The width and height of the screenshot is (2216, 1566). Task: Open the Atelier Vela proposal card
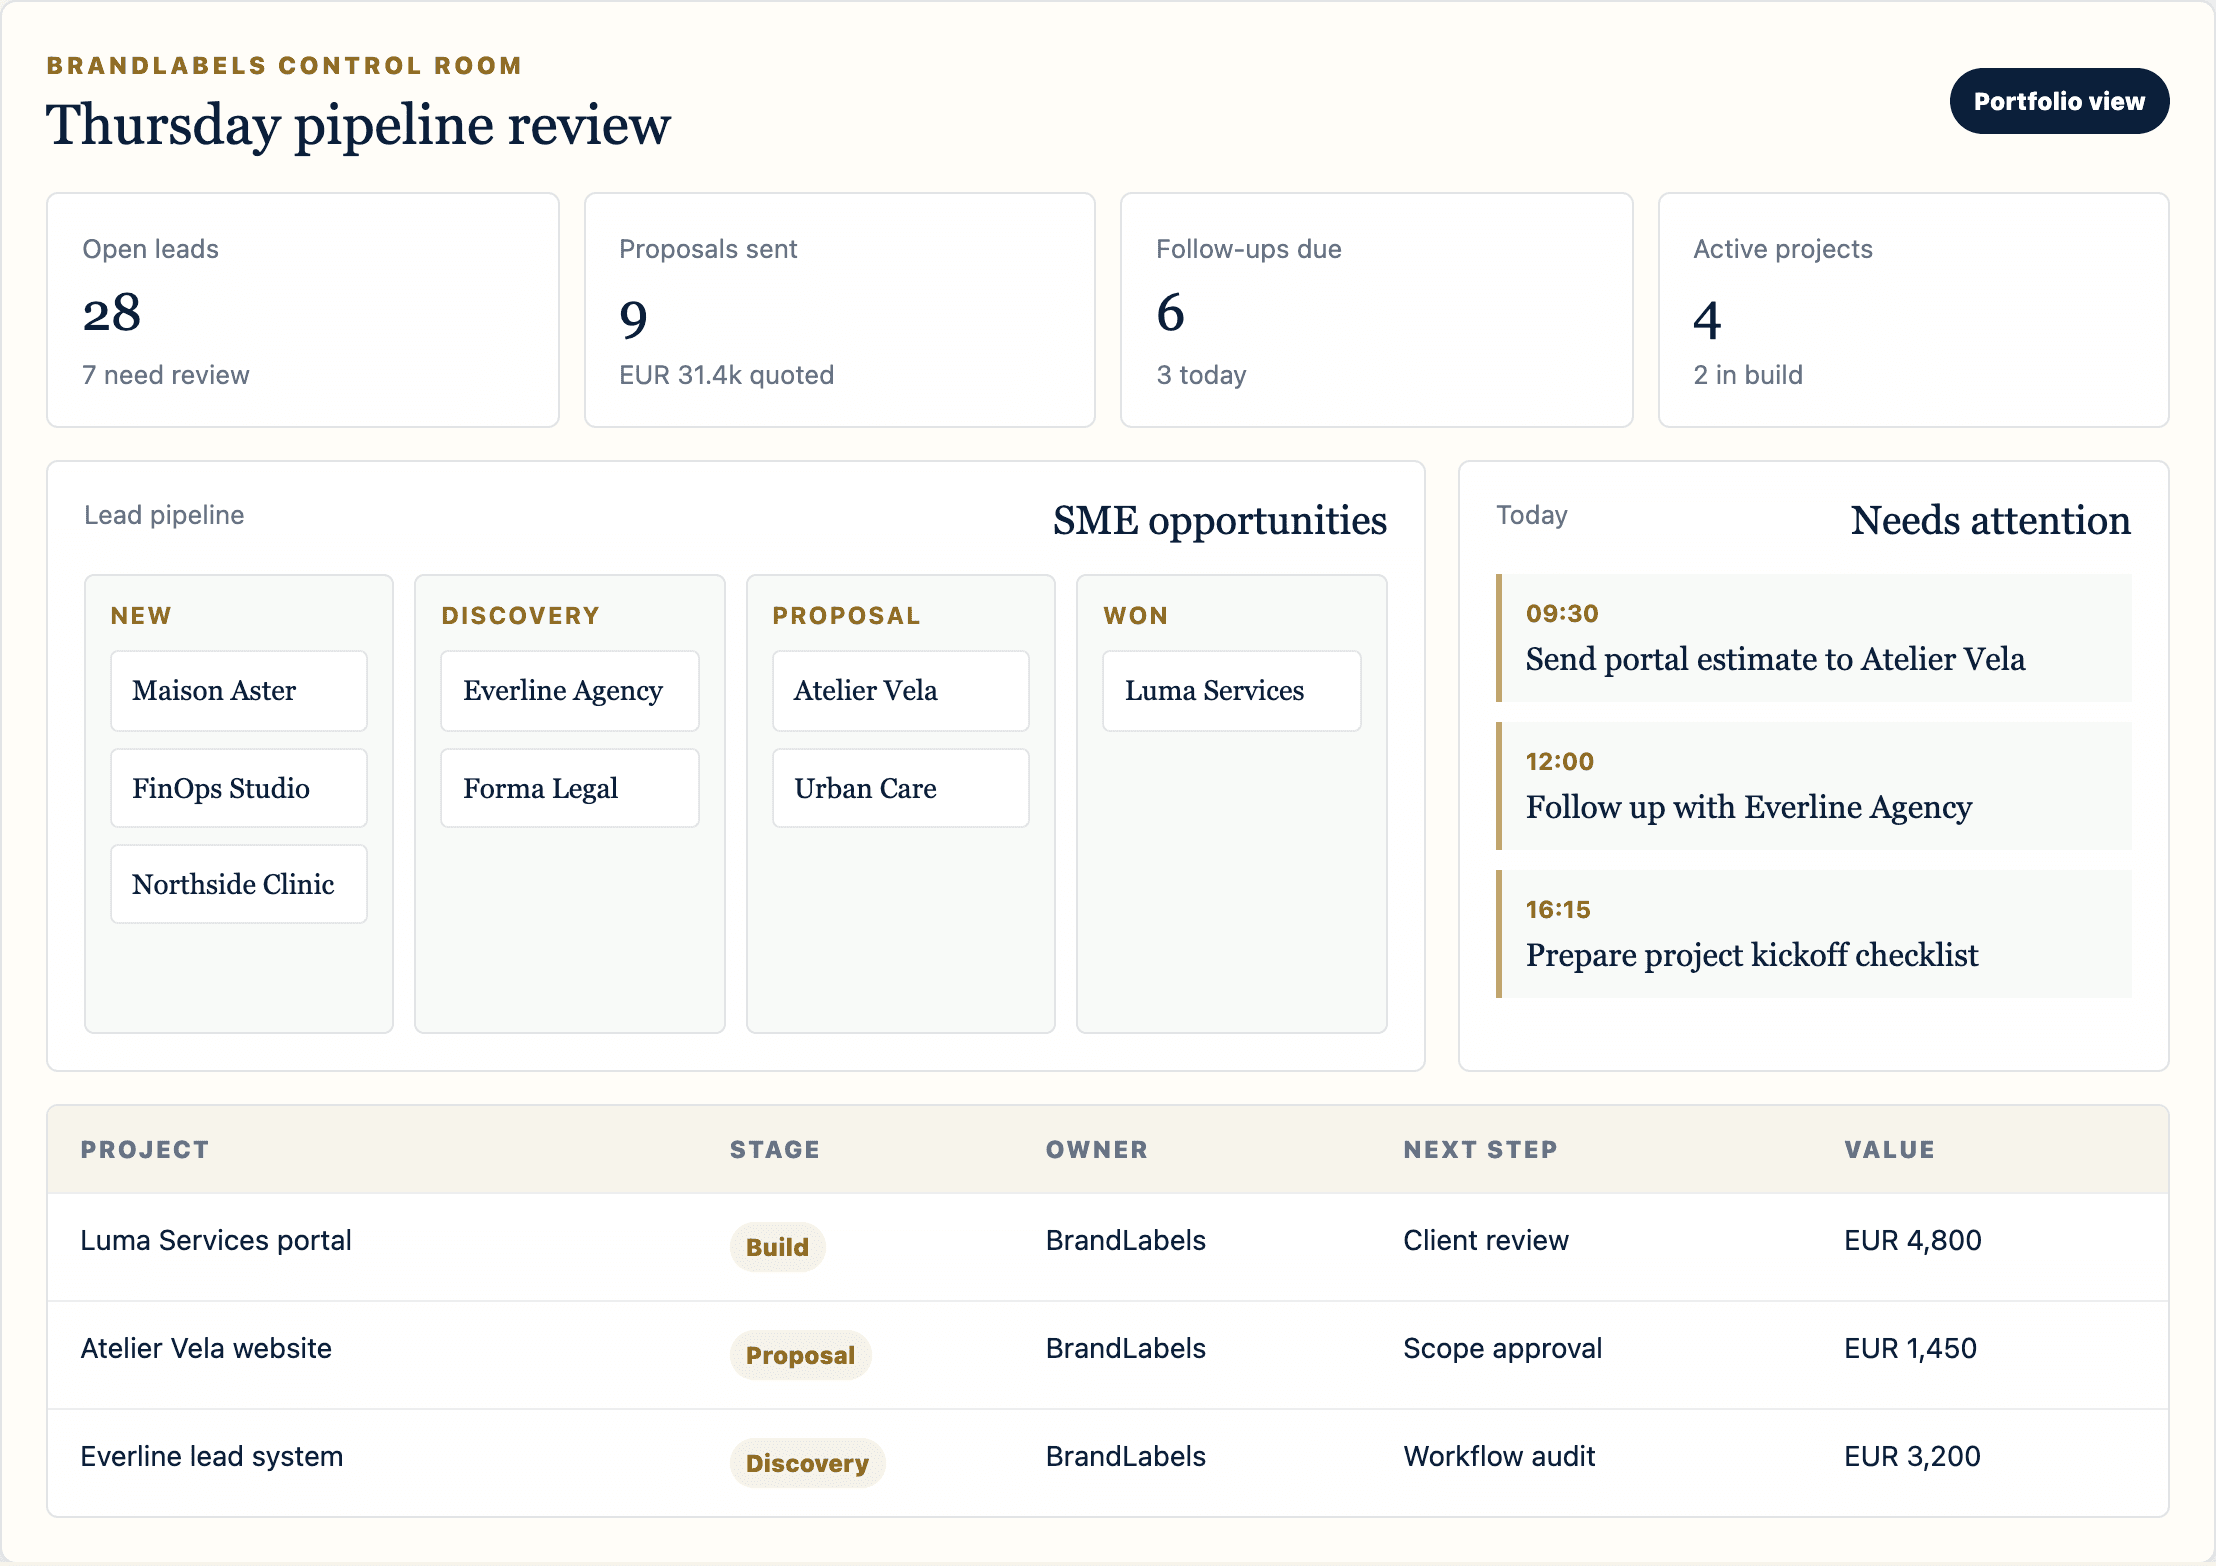(x=901, y=691)
